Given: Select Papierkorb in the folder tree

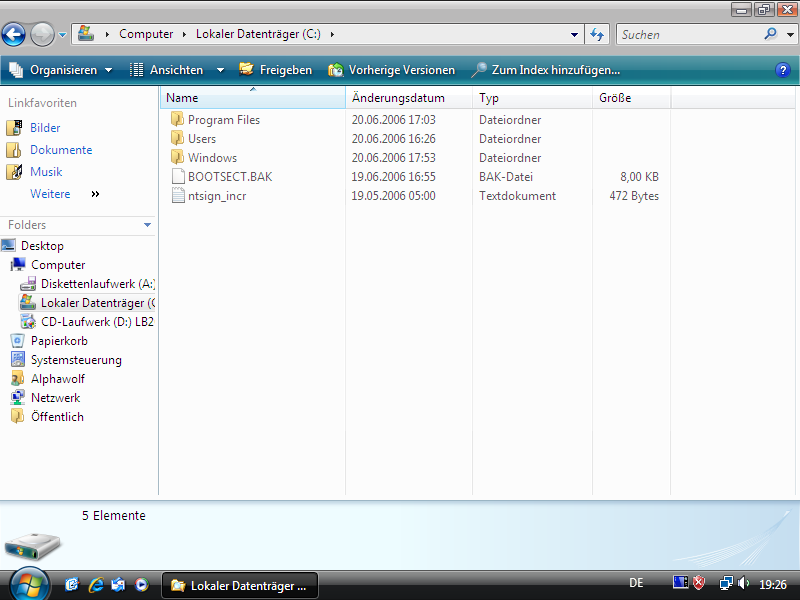Looking at the screenshot, I should 59,341.
